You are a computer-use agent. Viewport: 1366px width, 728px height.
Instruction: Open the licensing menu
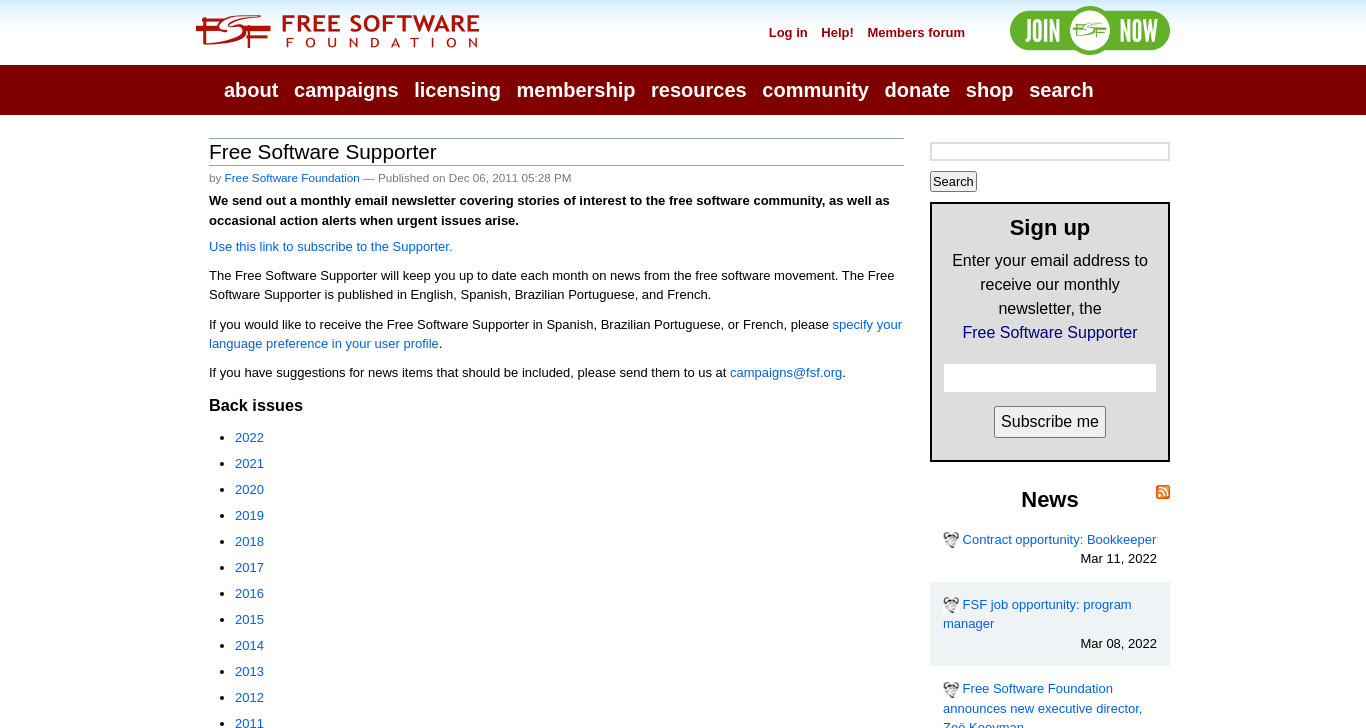(x=457, y=90)
